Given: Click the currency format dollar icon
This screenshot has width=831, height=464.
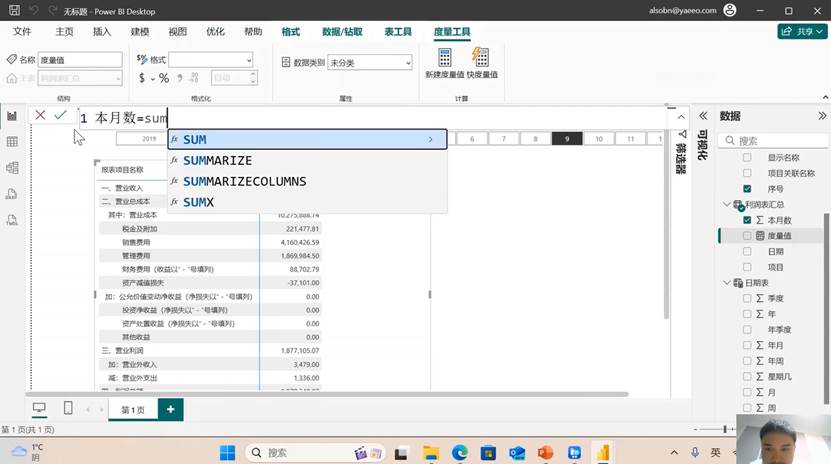Looking at the screenshot, I should pyautogui.click(x=142, y=78).
